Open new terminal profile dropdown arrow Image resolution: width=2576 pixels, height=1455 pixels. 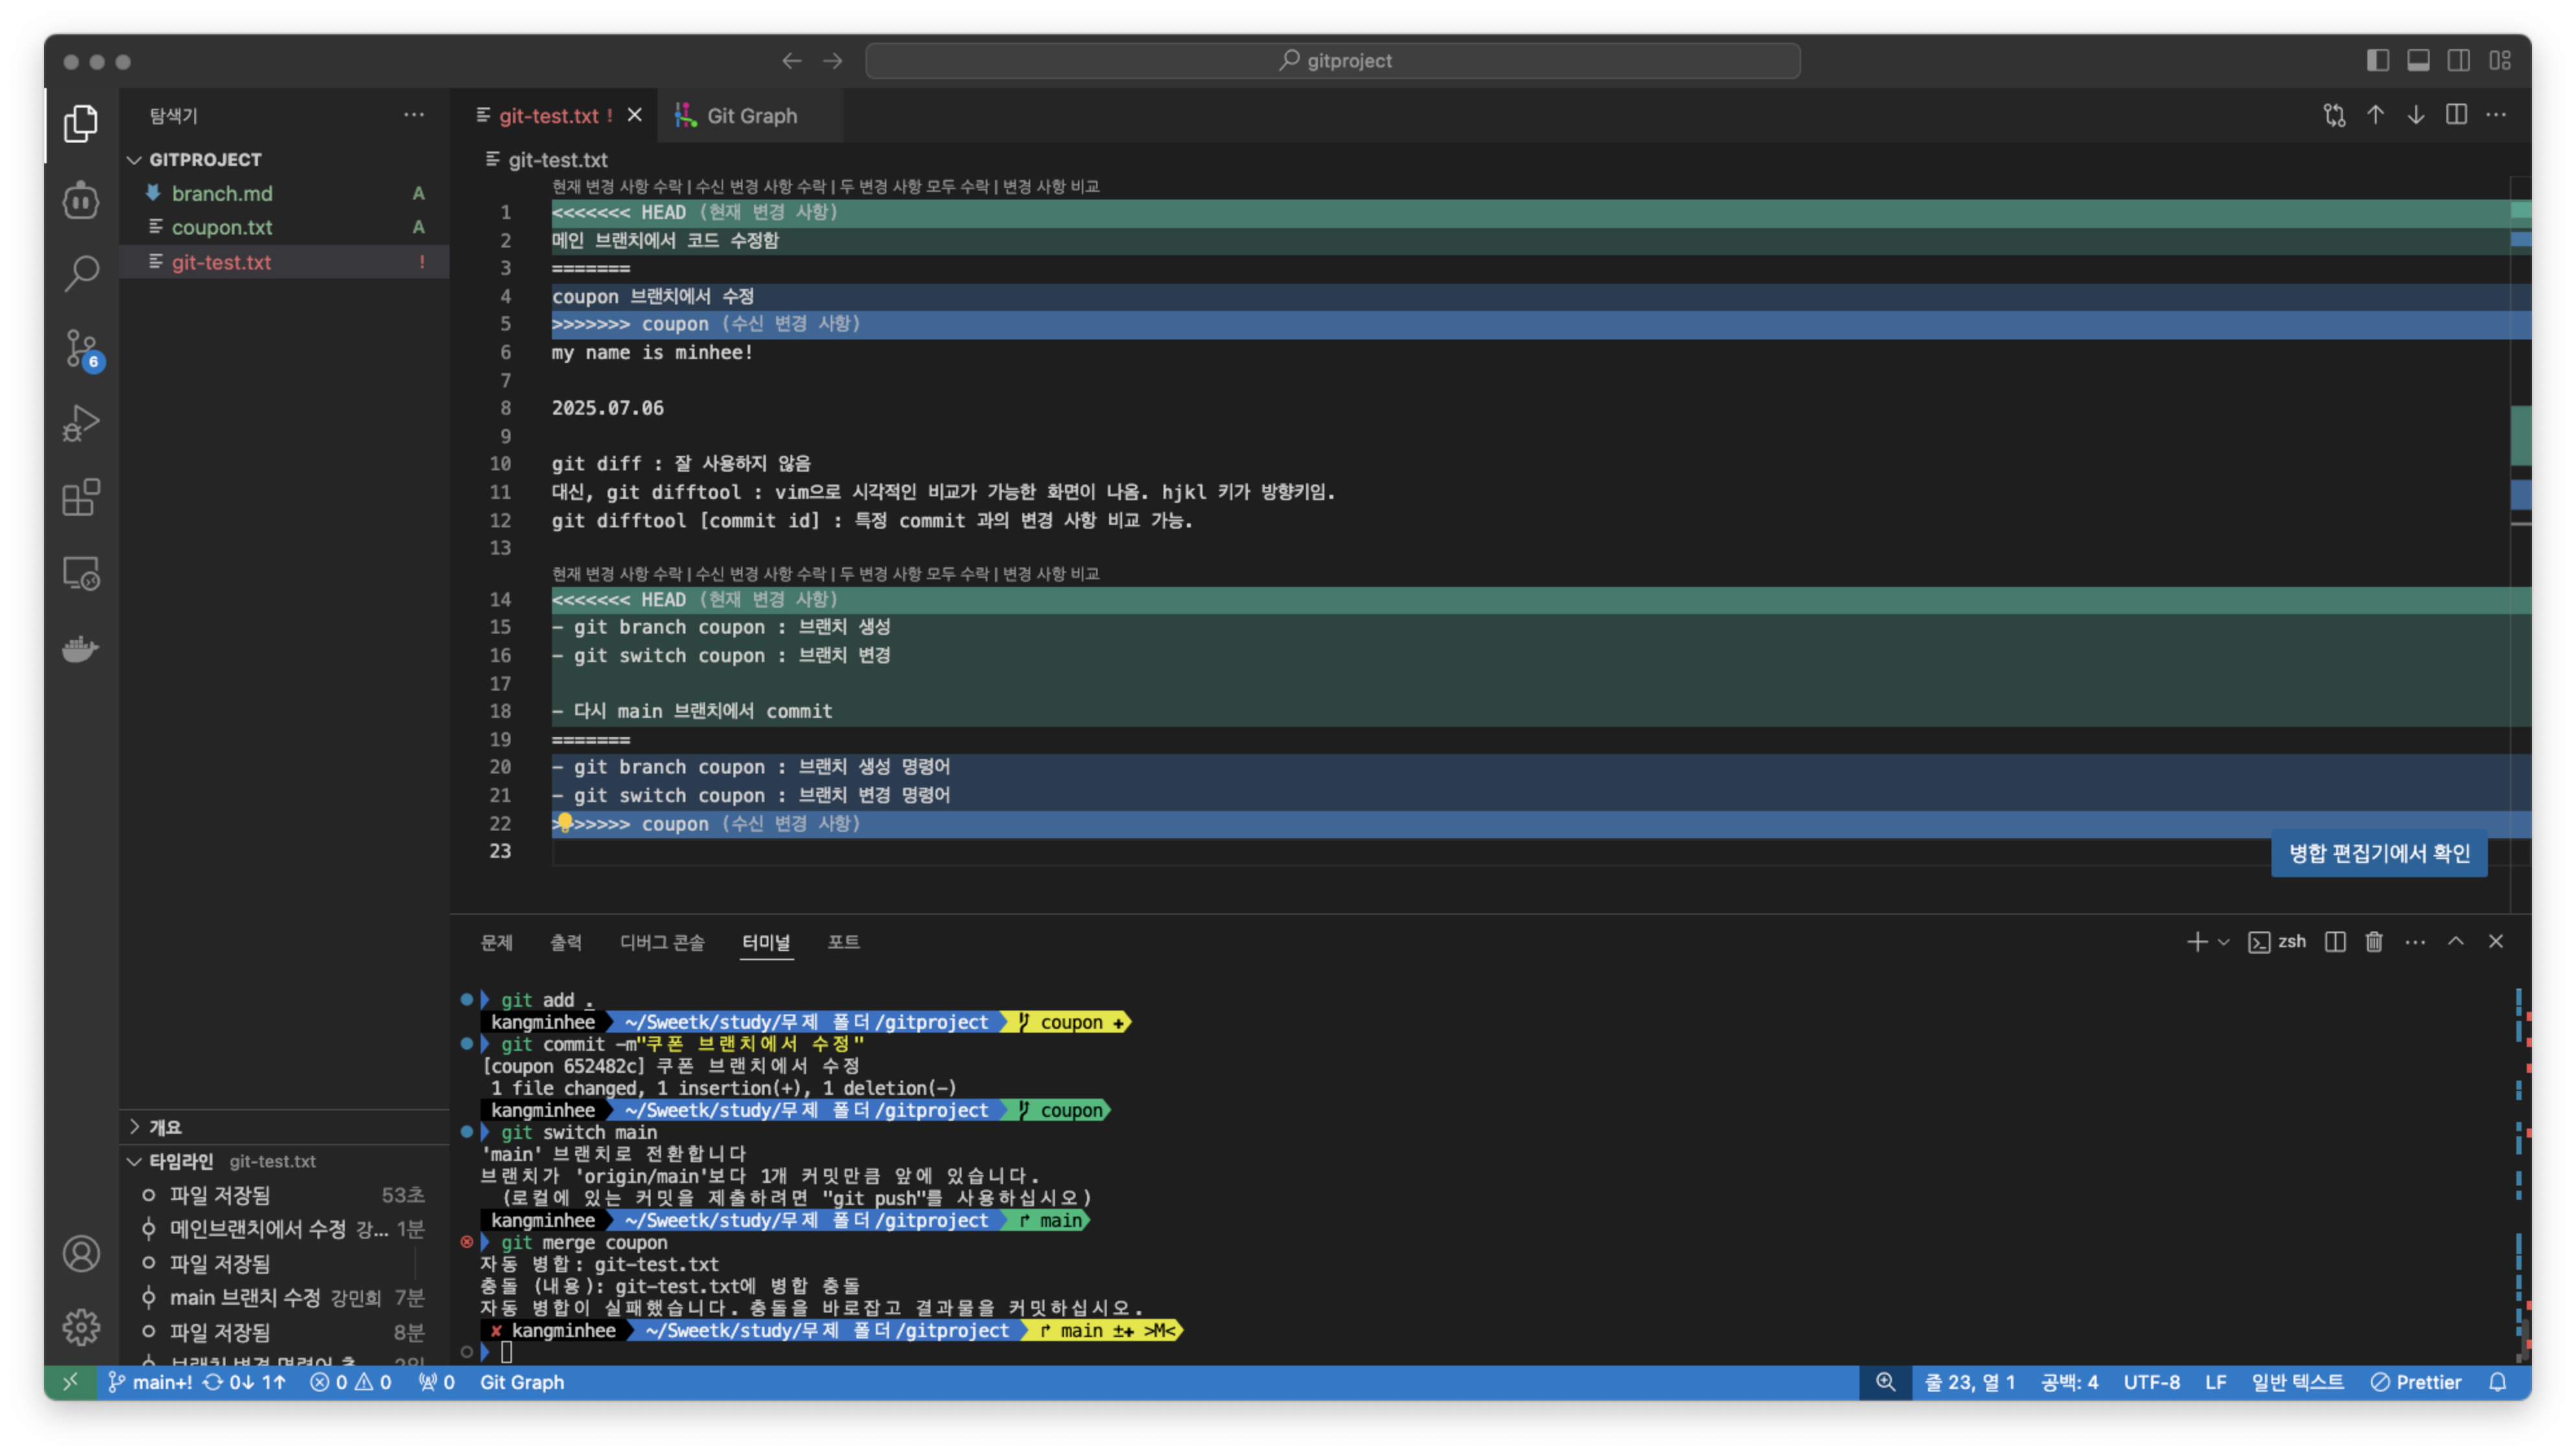click(x=2223, y=941)
